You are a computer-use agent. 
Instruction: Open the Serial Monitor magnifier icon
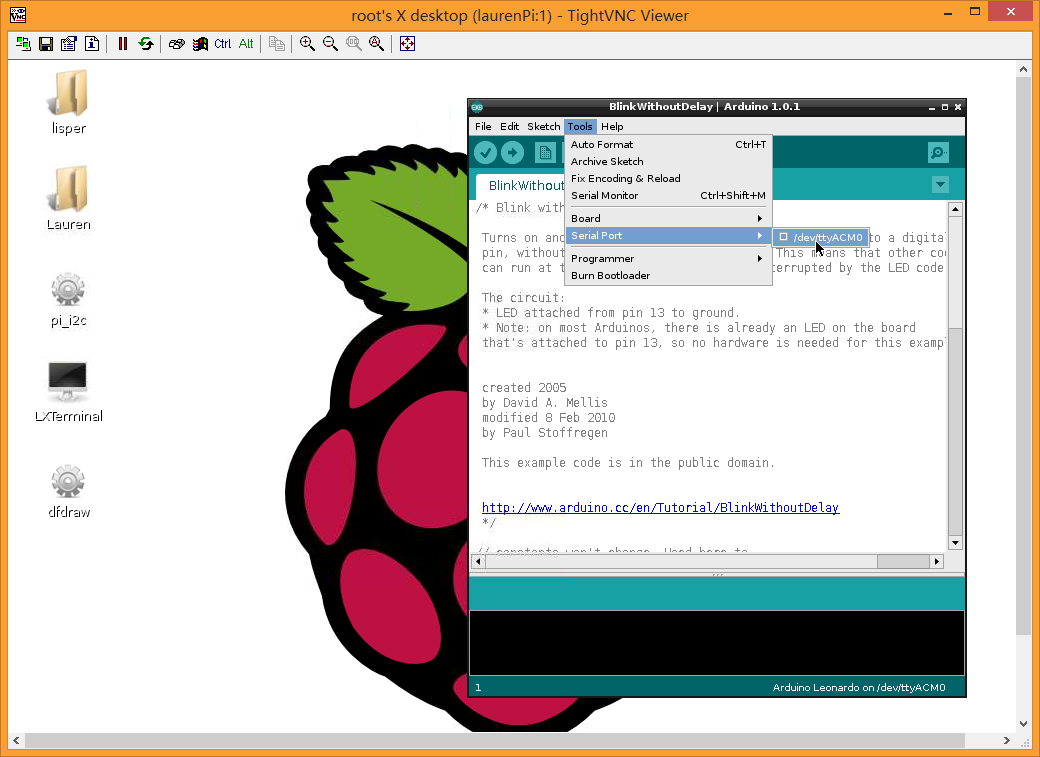point(938,153)
